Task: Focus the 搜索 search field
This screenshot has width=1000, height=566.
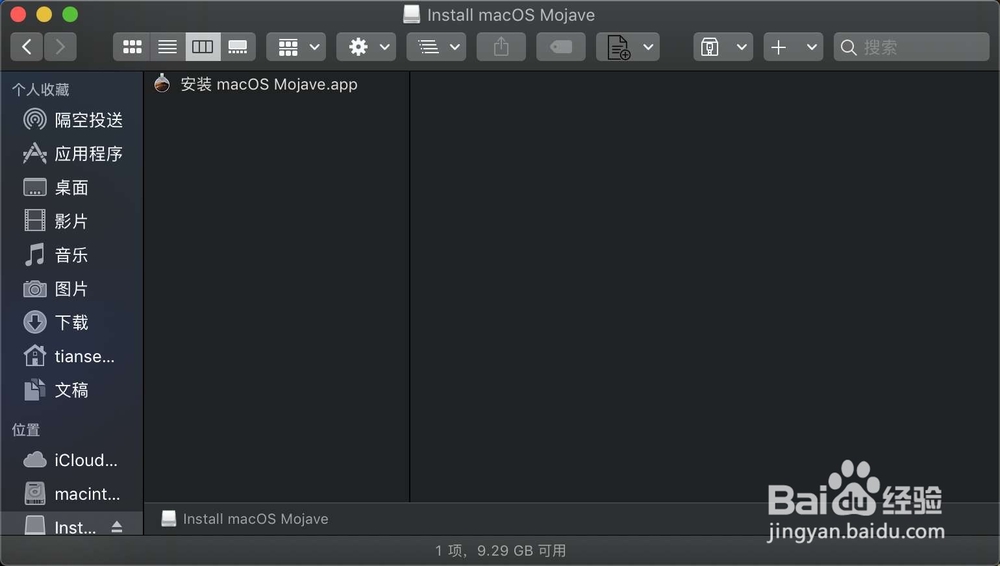Action: point(911,47)
